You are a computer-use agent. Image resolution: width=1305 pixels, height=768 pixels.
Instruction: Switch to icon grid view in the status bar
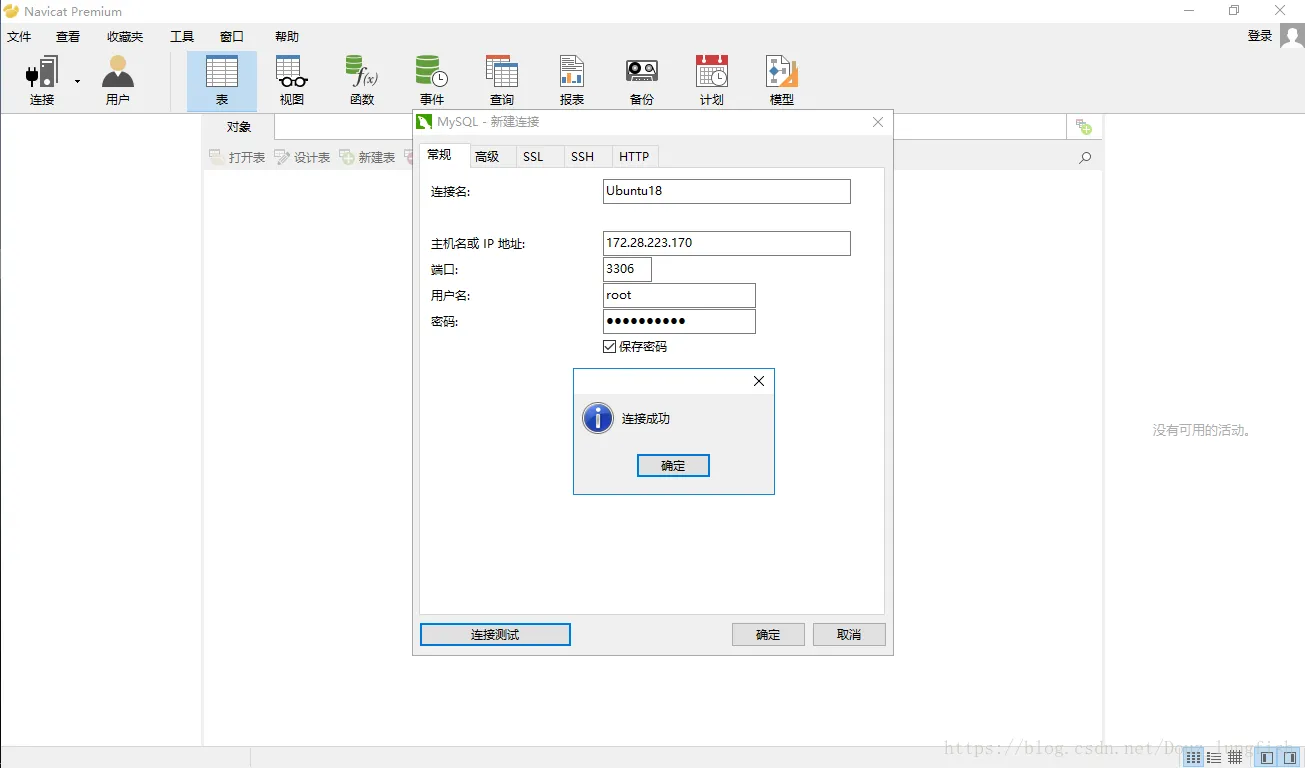tap(1193, 757)
